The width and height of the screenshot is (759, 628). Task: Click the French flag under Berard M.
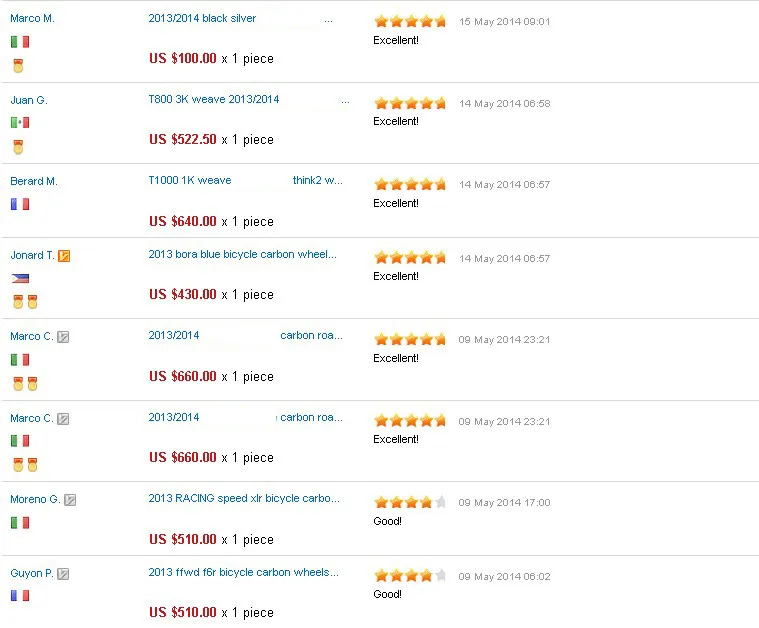tap(20, 204)
